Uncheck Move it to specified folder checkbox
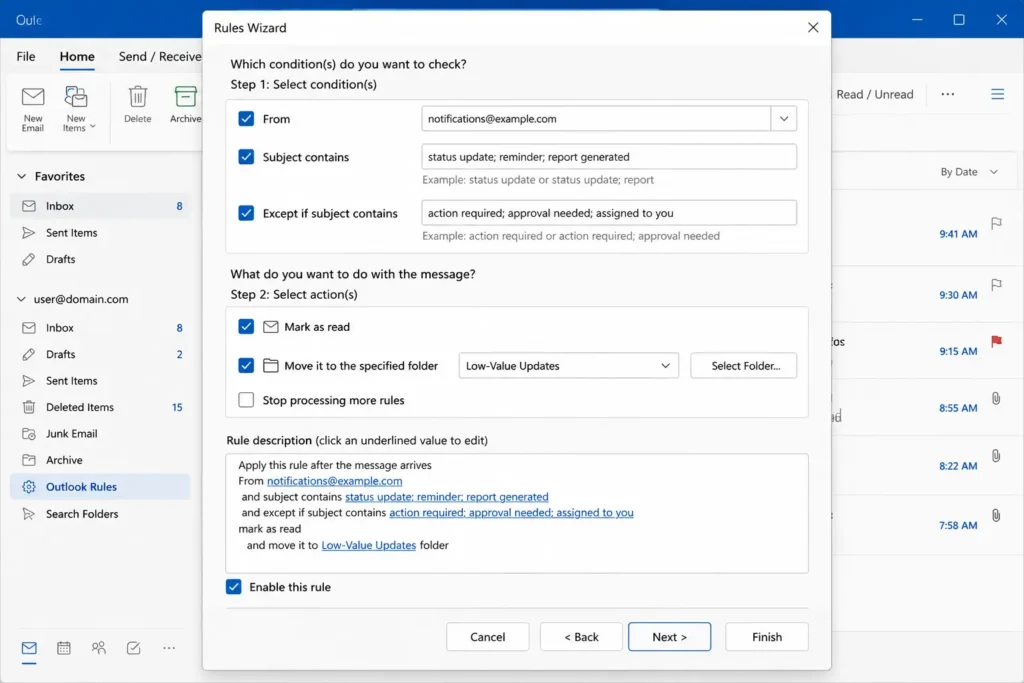This screenshot has height=683, width=1024. click(x=246, y=366)
